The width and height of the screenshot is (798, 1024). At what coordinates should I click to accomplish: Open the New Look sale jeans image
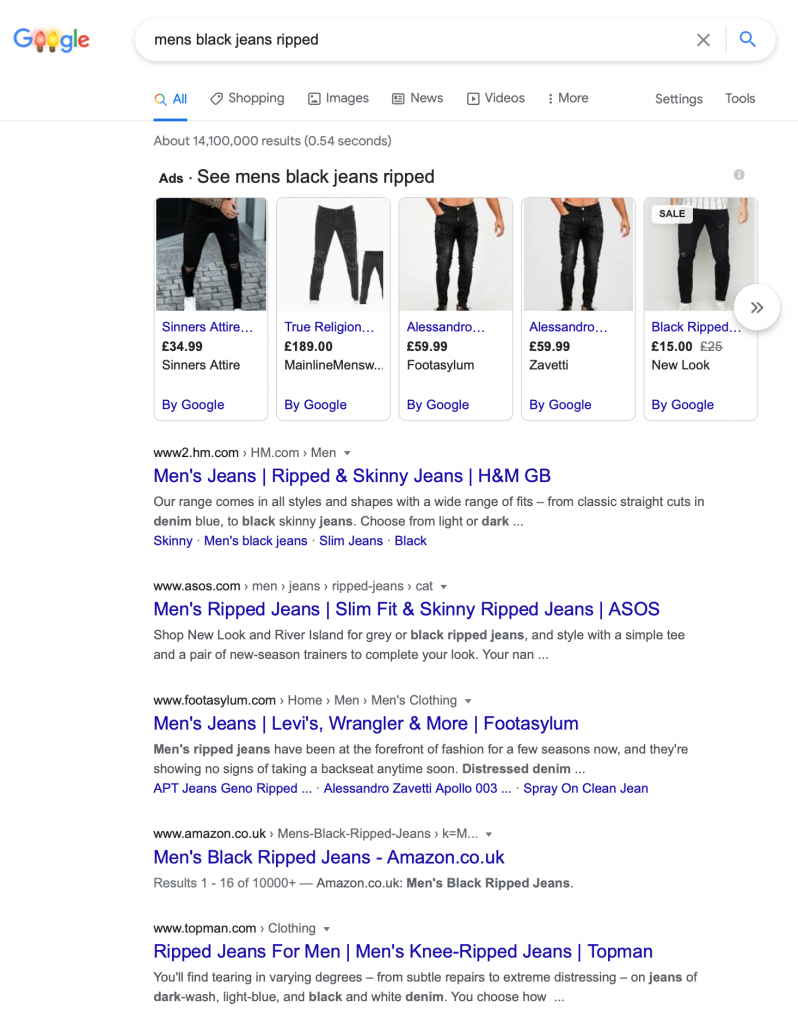[700, 255]
